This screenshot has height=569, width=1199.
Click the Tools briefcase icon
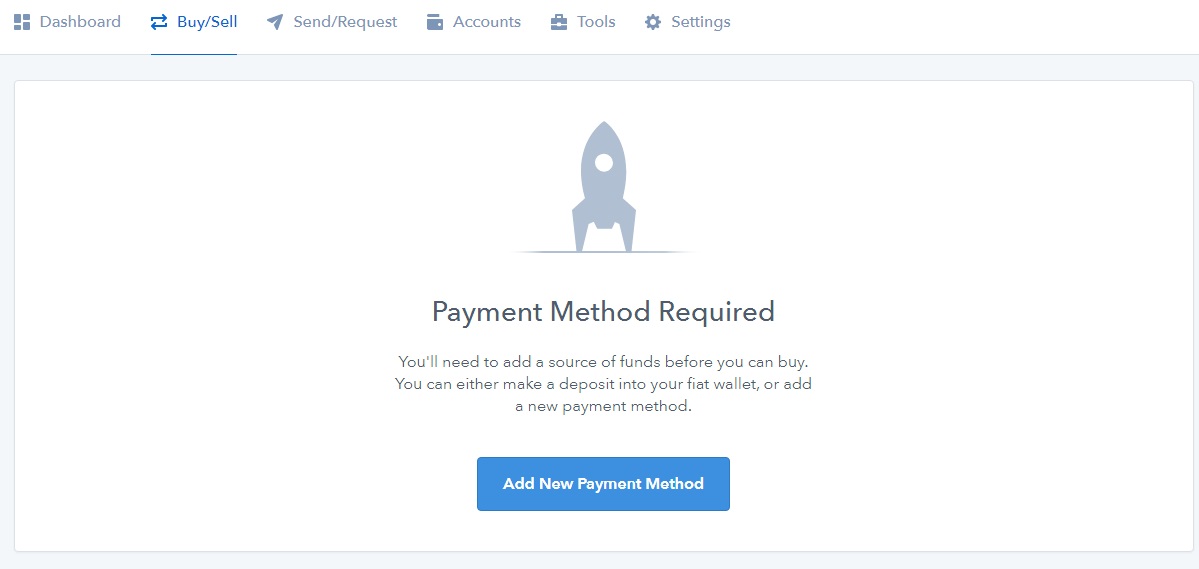559,22
